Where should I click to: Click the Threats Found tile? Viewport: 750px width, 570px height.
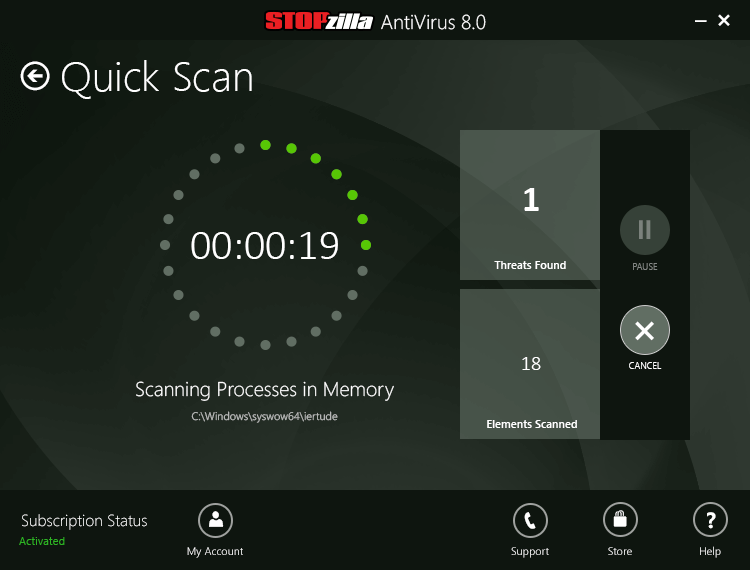[x=529, y=205]
